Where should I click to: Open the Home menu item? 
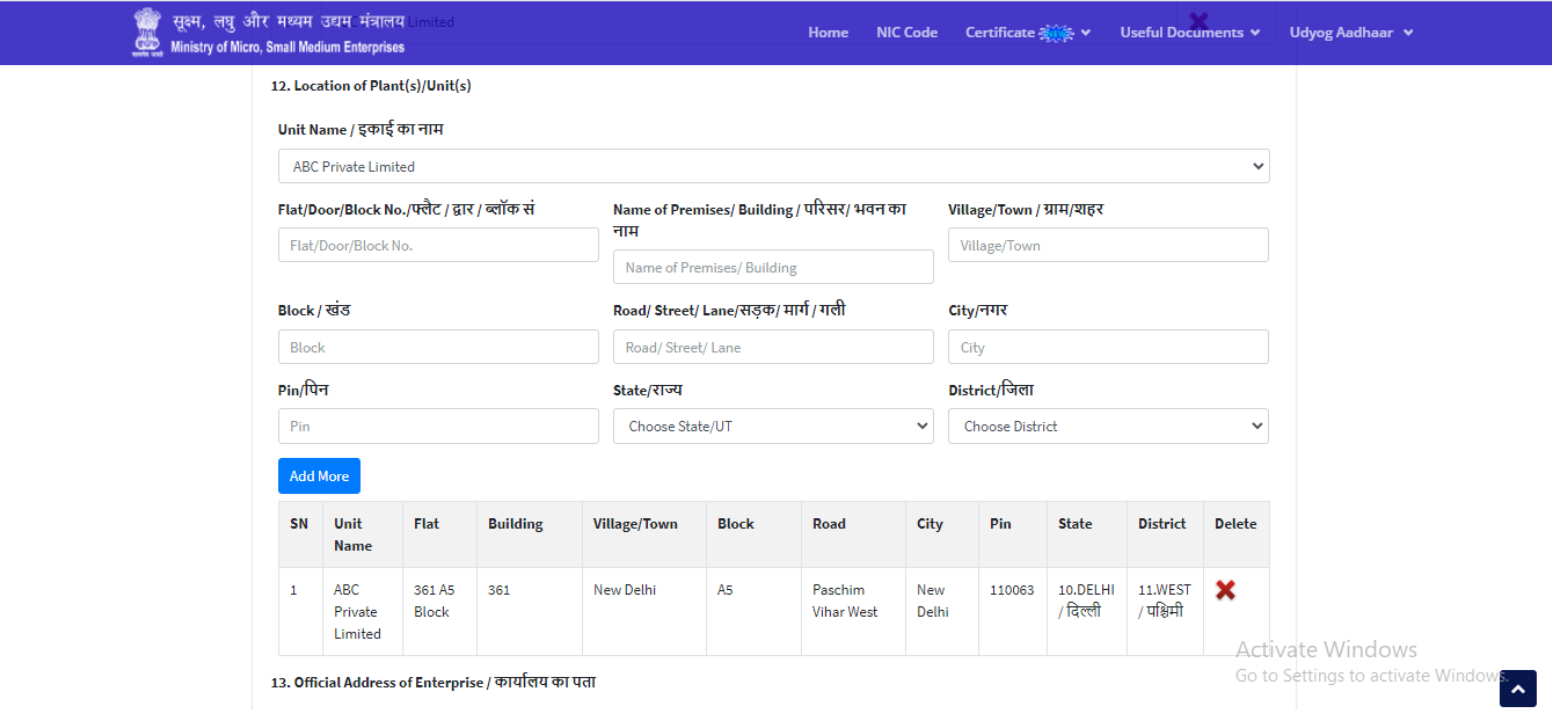(828, 33)
